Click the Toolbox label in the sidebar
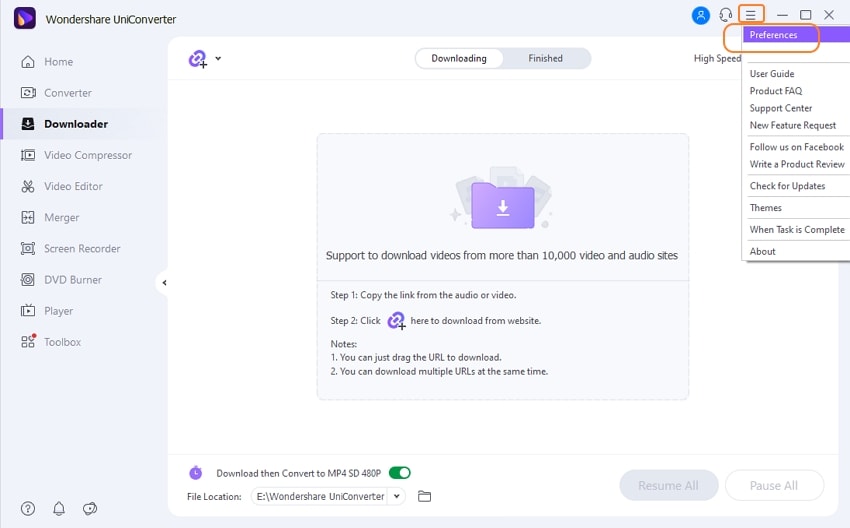The height and width of the screenshot is (528, 850). (x=62, y=342)
